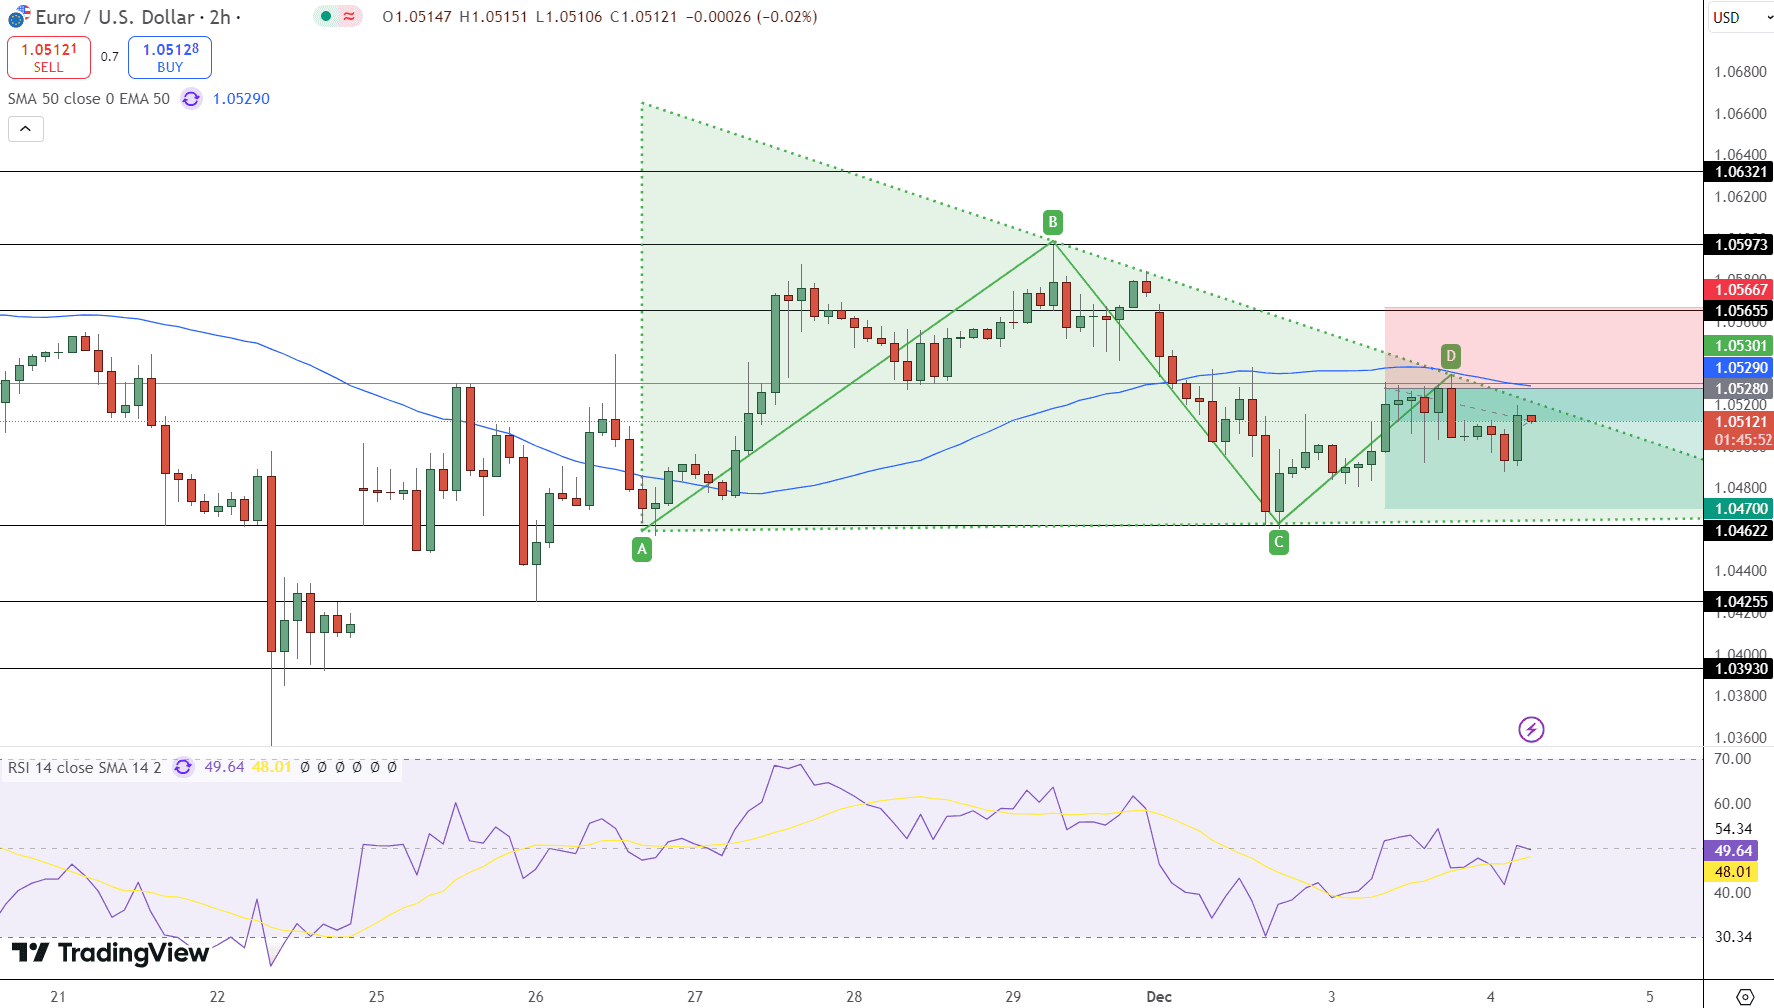Click the 1.05655 horizontal line price label
The image size is (1774, 1008).
(x=1739, y=311)
